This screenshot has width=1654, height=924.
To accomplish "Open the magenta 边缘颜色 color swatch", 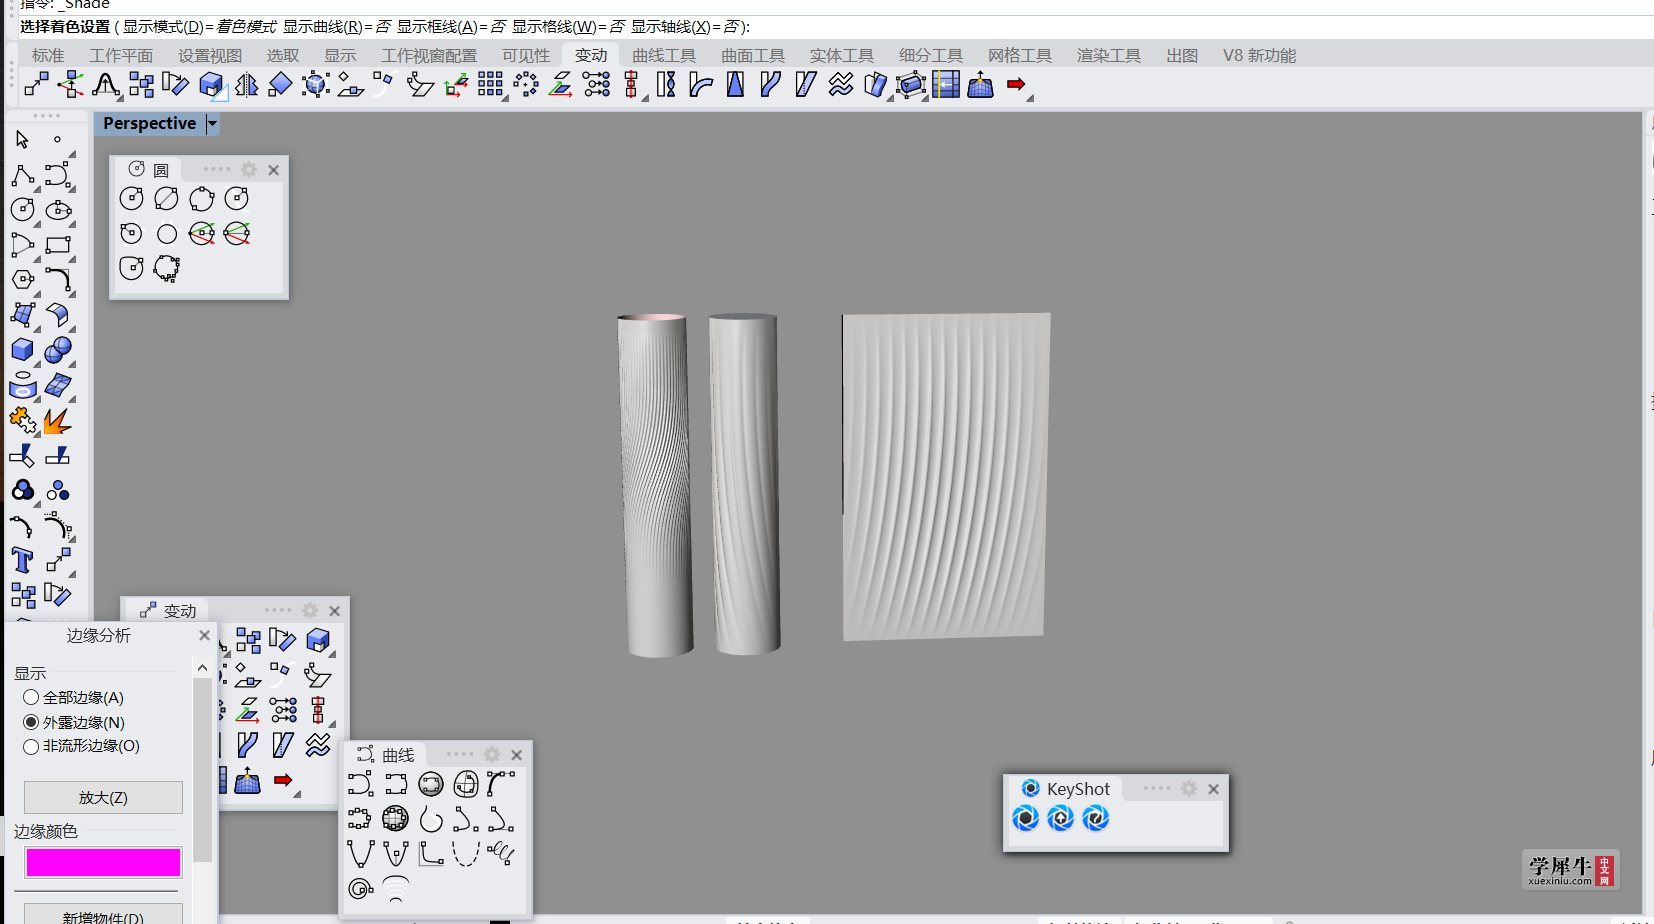I will [103, 862].
